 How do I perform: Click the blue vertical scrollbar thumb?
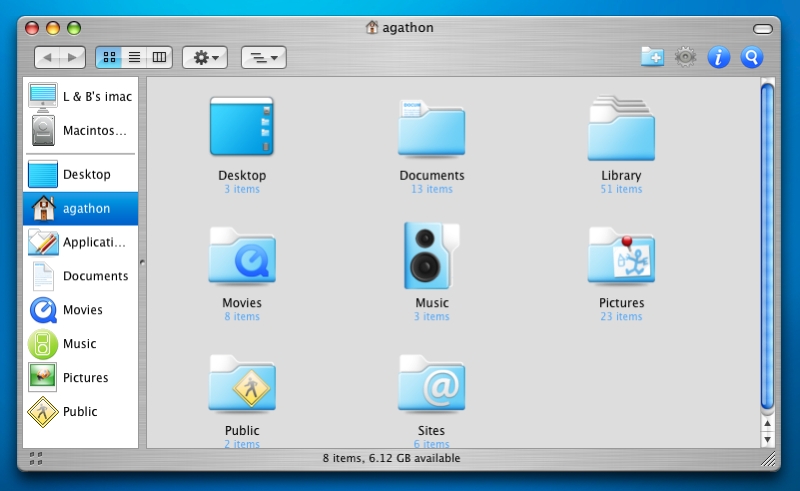[767, 245]
